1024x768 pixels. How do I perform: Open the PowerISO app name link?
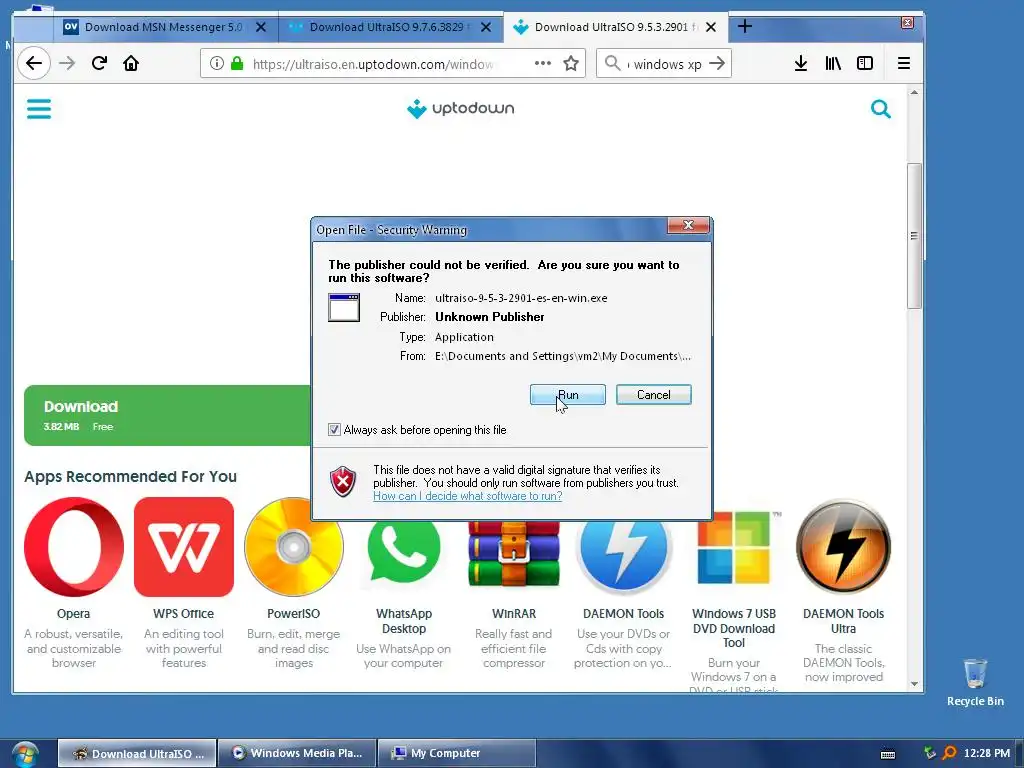click(293, 614)
